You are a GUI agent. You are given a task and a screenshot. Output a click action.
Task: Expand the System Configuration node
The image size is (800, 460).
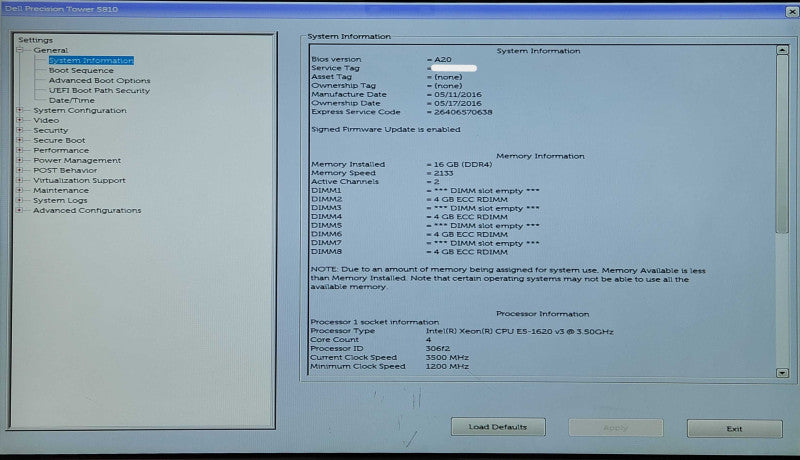tap(20, 110)
